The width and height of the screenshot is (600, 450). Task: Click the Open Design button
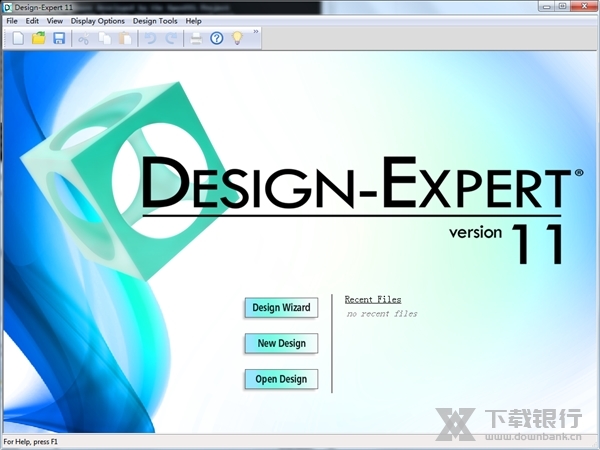281,379
